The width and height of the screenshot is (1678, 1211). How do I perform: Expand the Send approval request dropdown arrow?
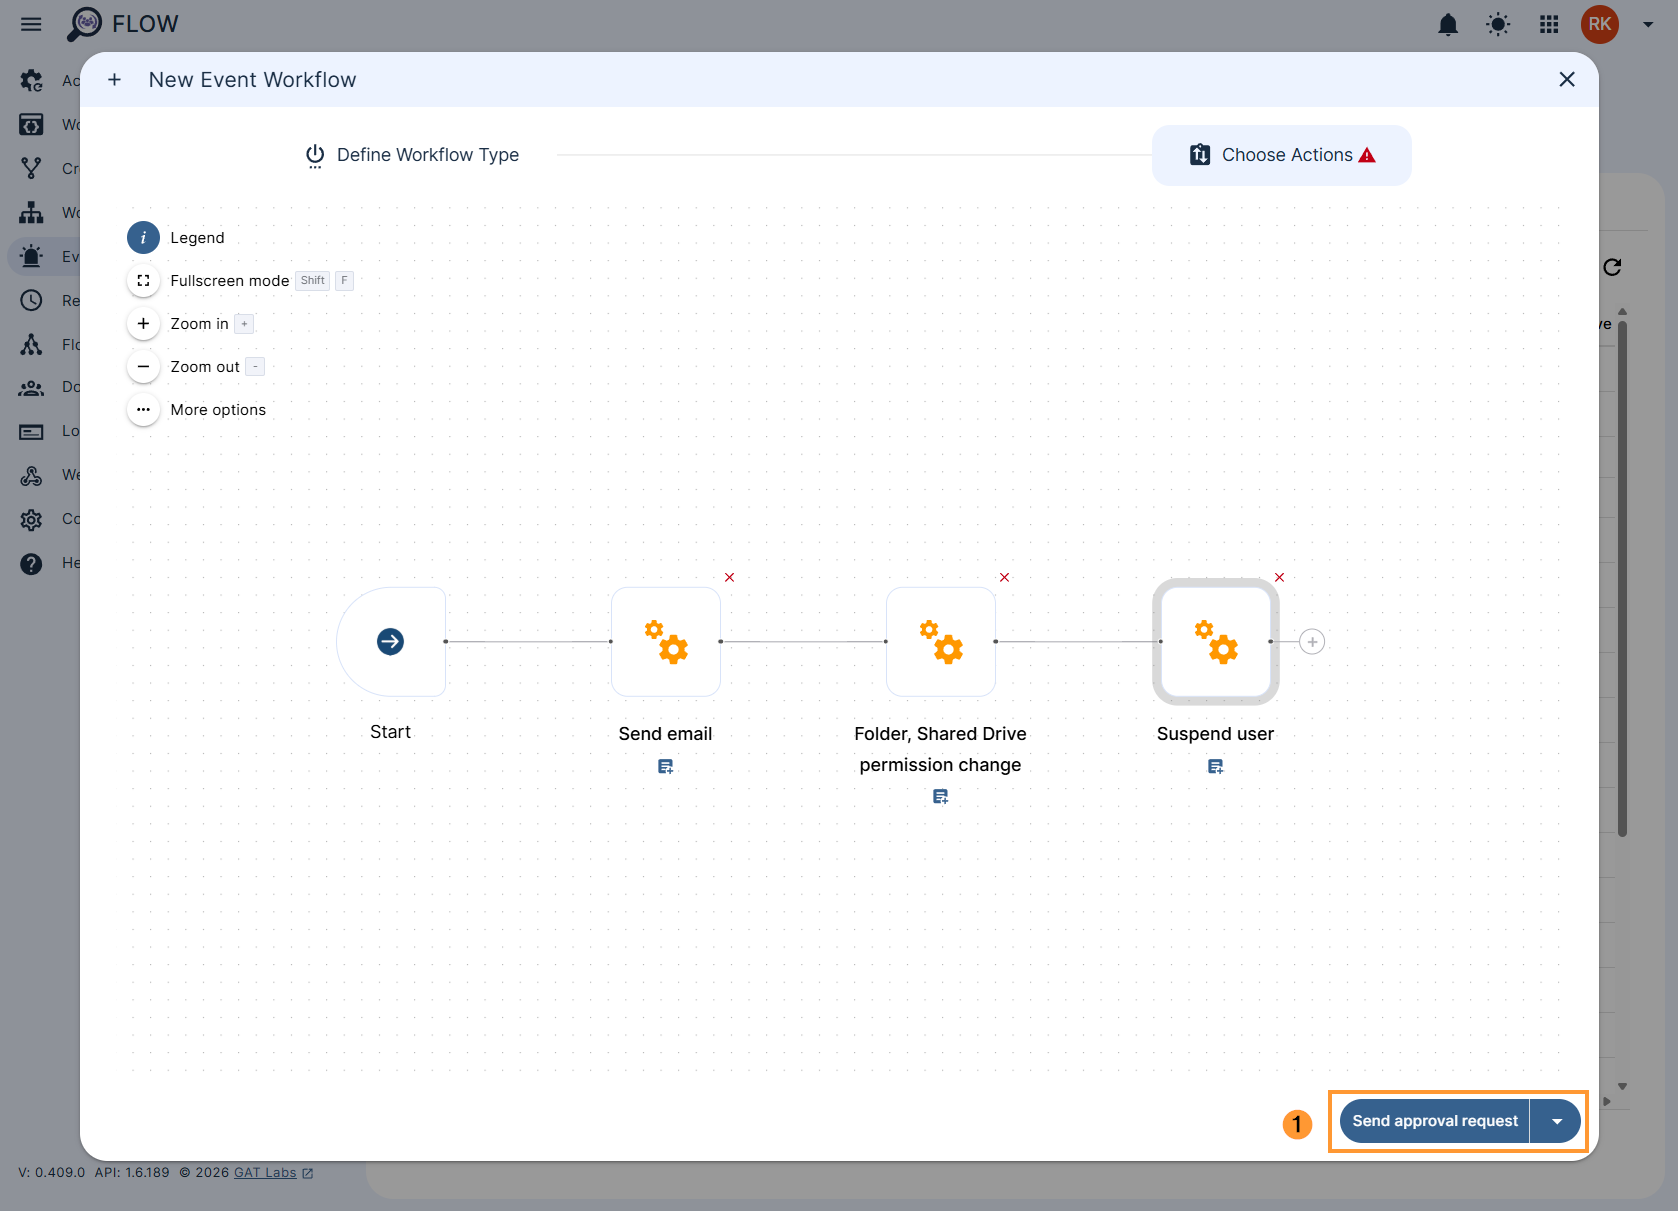pyautogui.click(x=1557, y=1121)
